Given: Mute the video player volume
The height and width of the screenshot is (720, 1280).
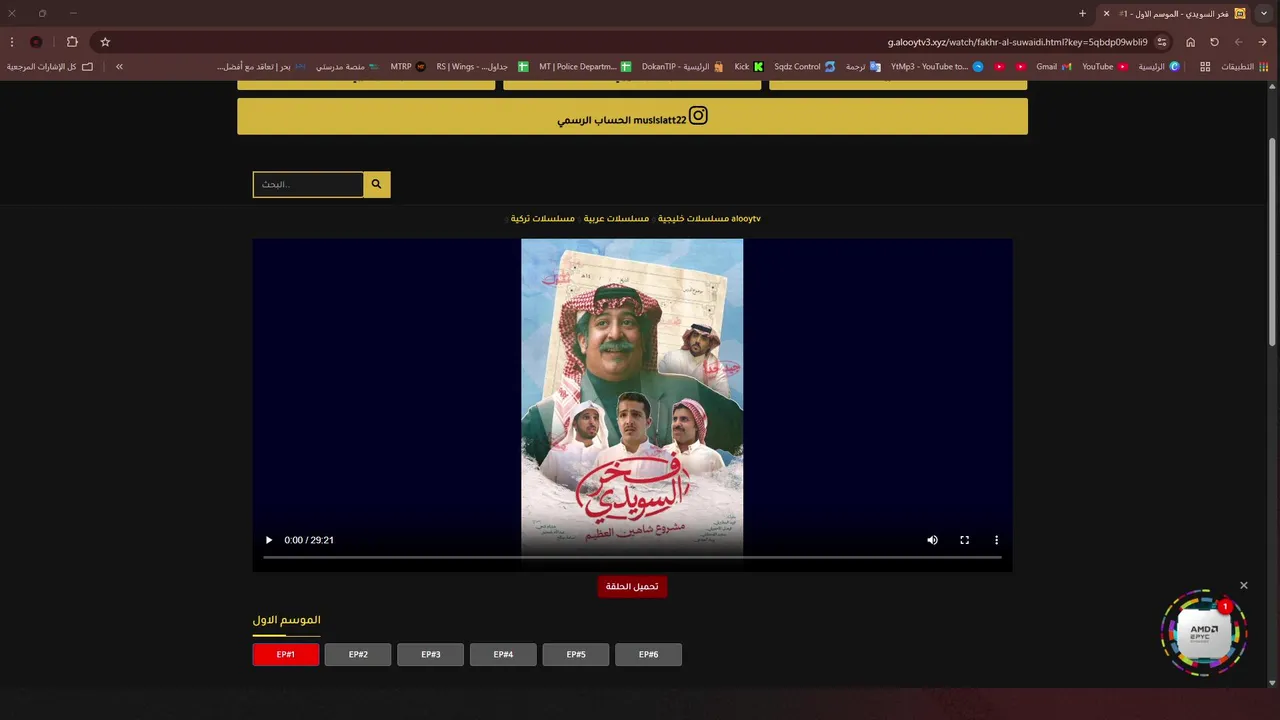Looking at the screenshot, I should pos(932,540).
